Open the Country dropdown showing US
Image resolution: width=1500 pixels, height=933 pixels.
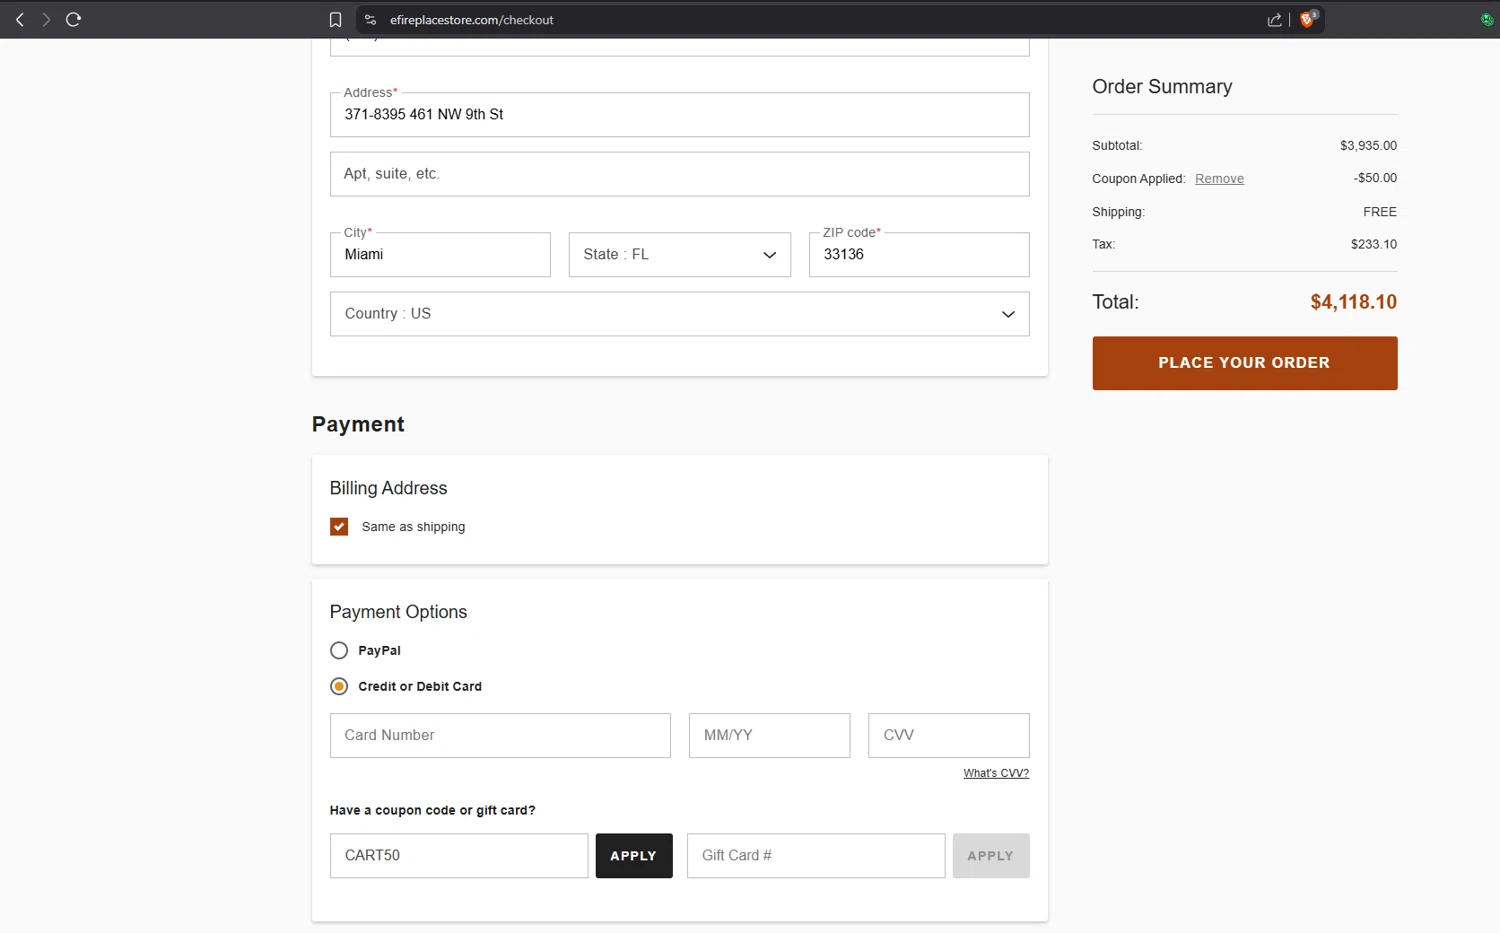(680, 314)
